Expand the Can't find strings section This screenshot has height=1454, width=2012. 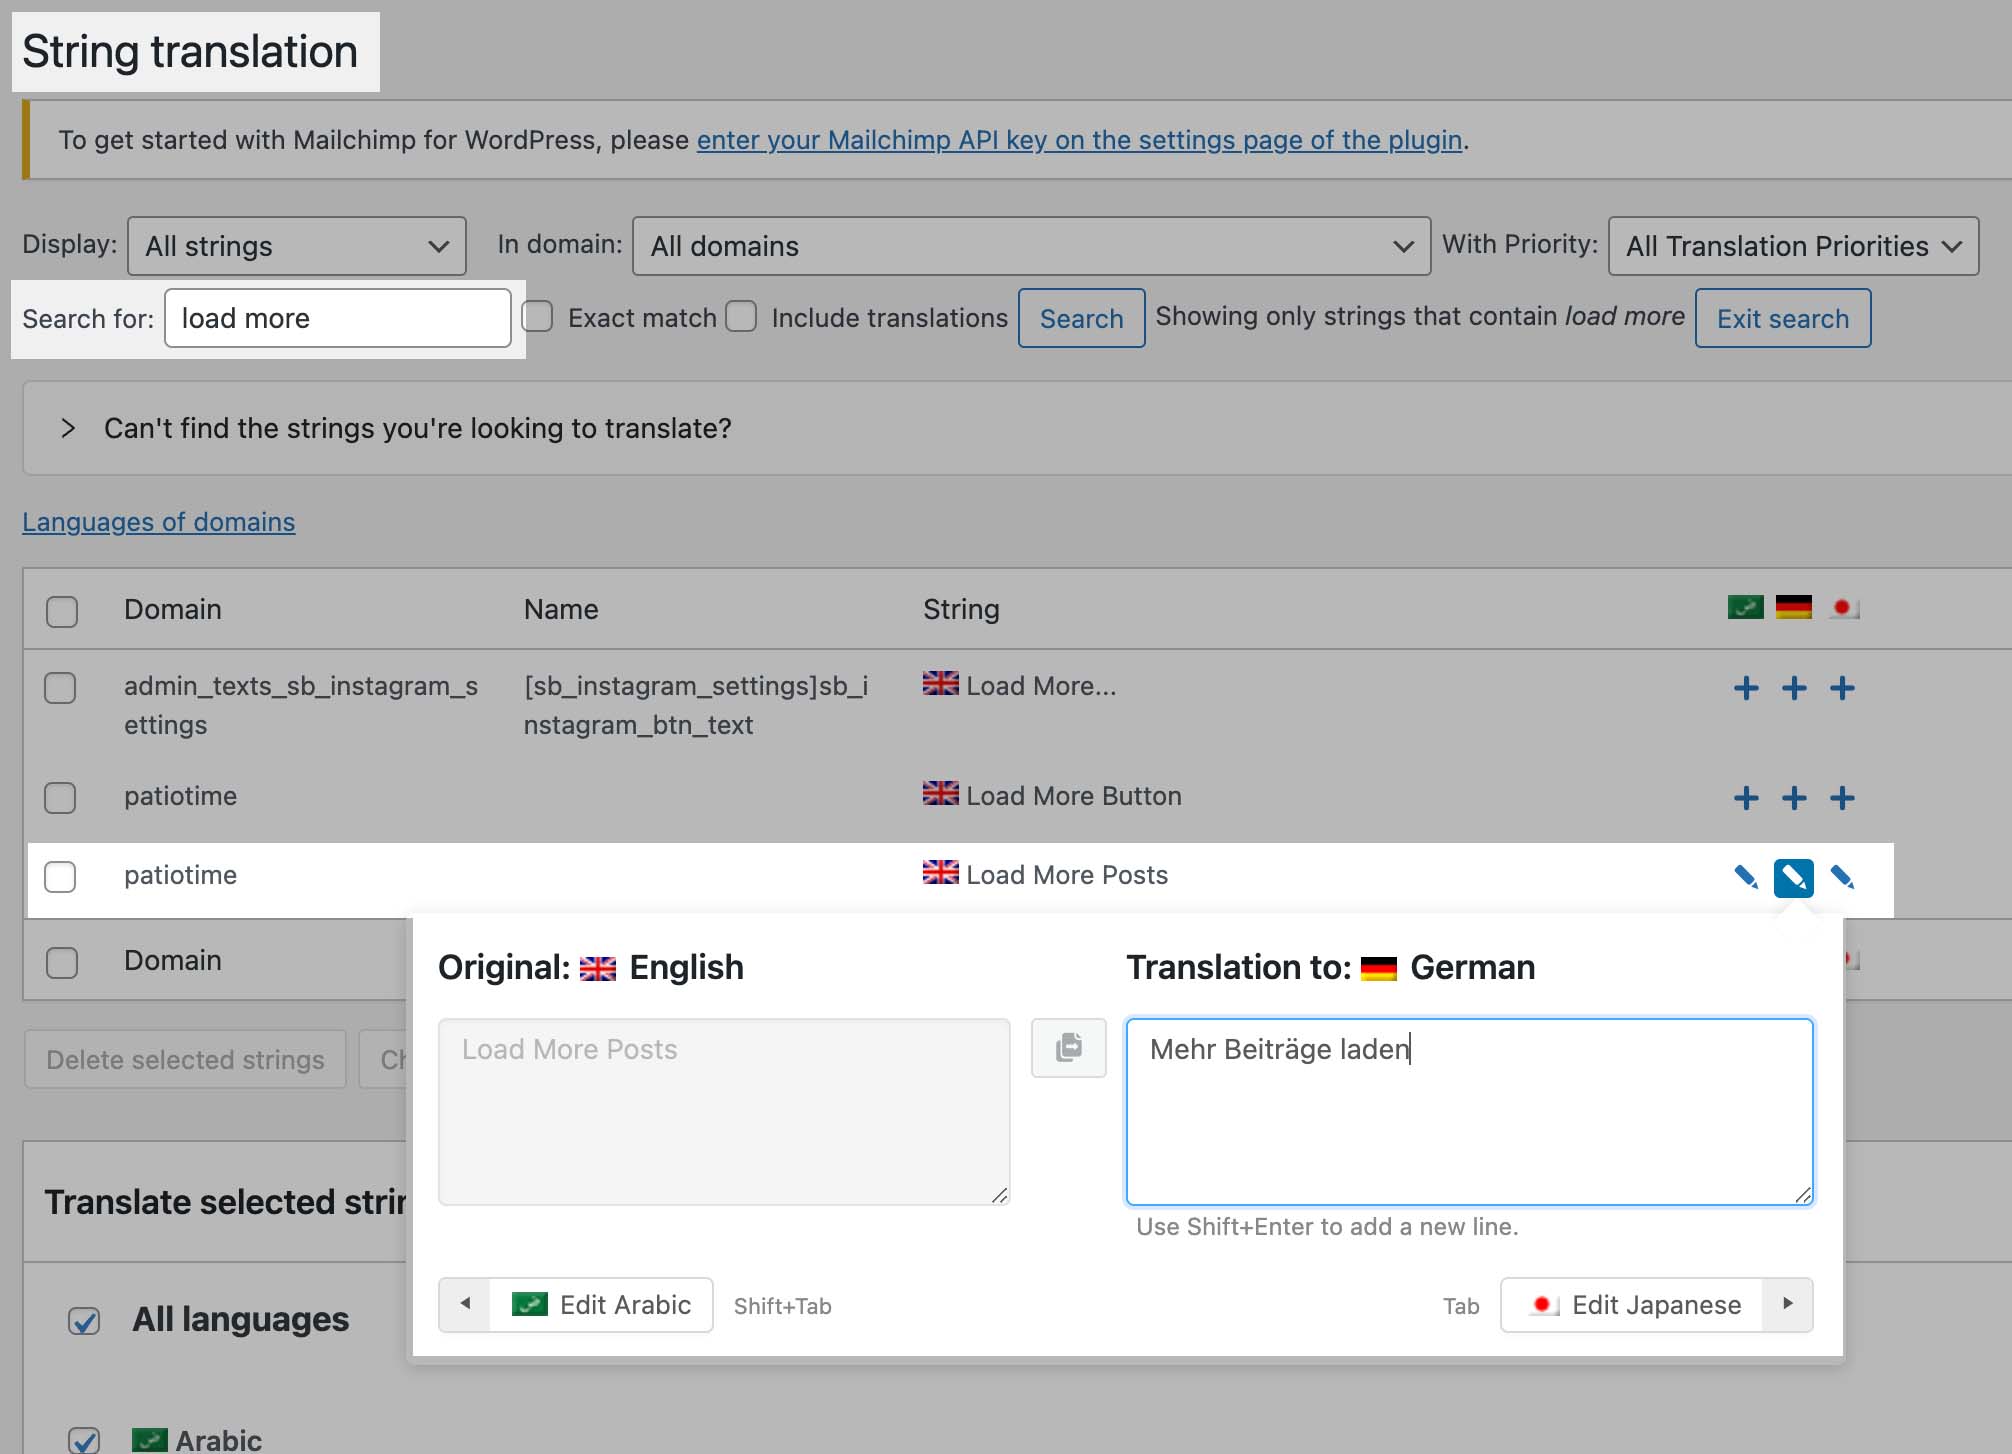[x=69, y=428]
